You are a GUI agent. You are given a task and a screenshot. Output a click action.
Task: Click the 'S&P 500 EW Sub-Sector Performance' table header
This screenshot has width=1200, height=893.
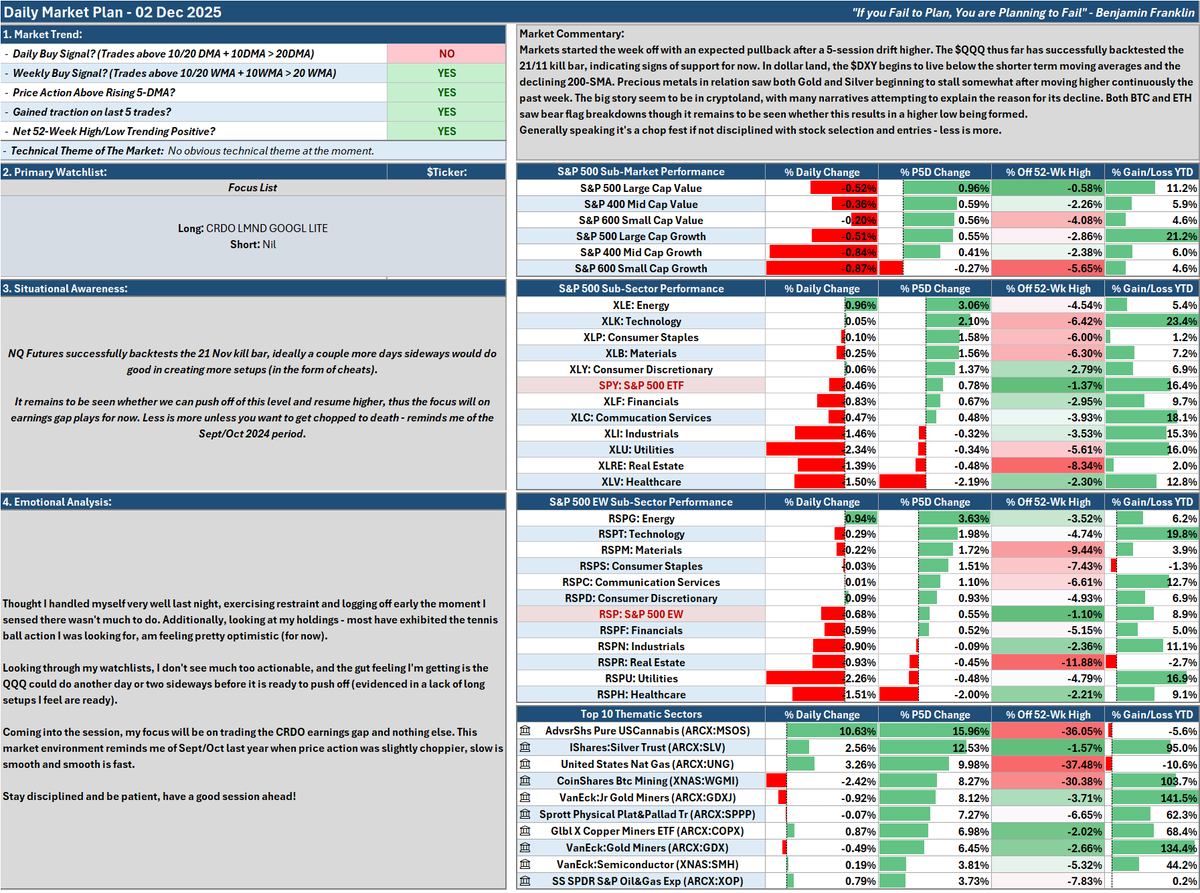click(x=641, y=501)
